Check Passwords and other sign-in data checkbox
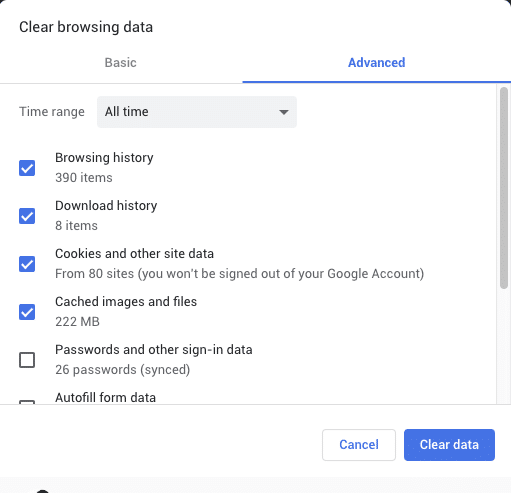Viewport: 511px width, 493px height. point(27,360)
